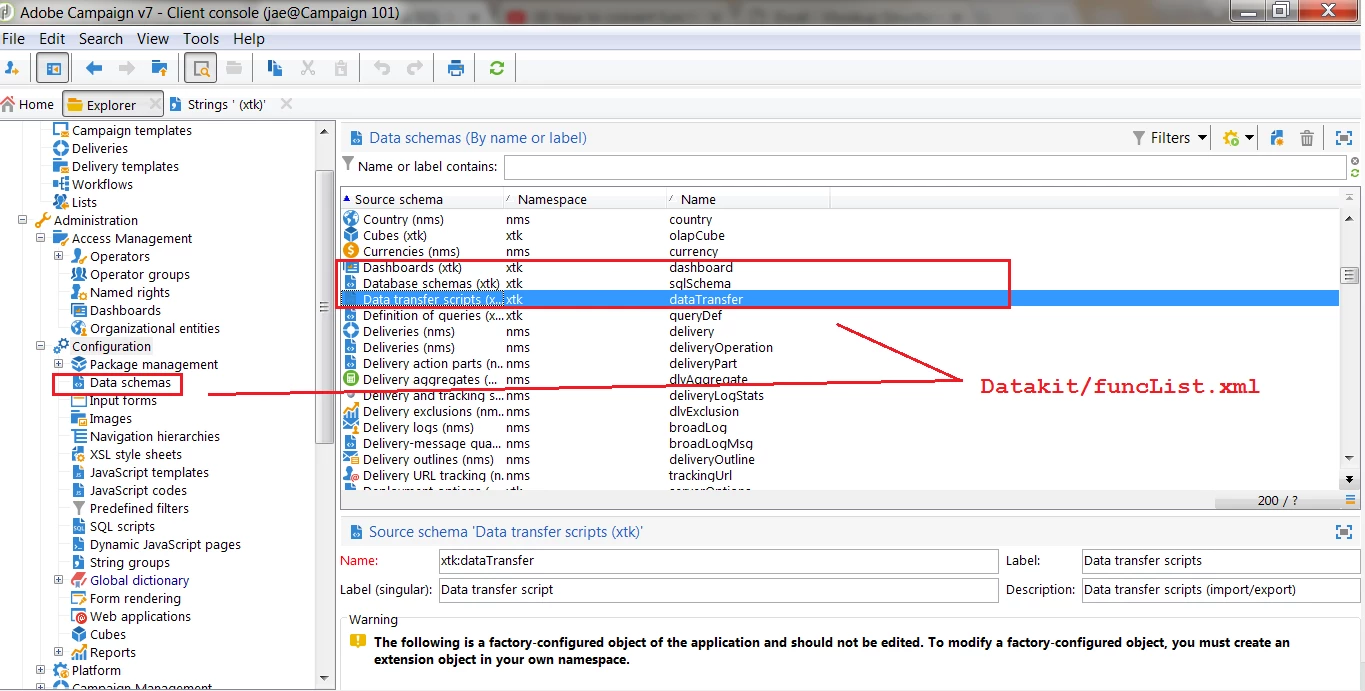The image size is (1365, 691).
Task: Click the operator switch icon at toolbar start
Action: point(12,68)
